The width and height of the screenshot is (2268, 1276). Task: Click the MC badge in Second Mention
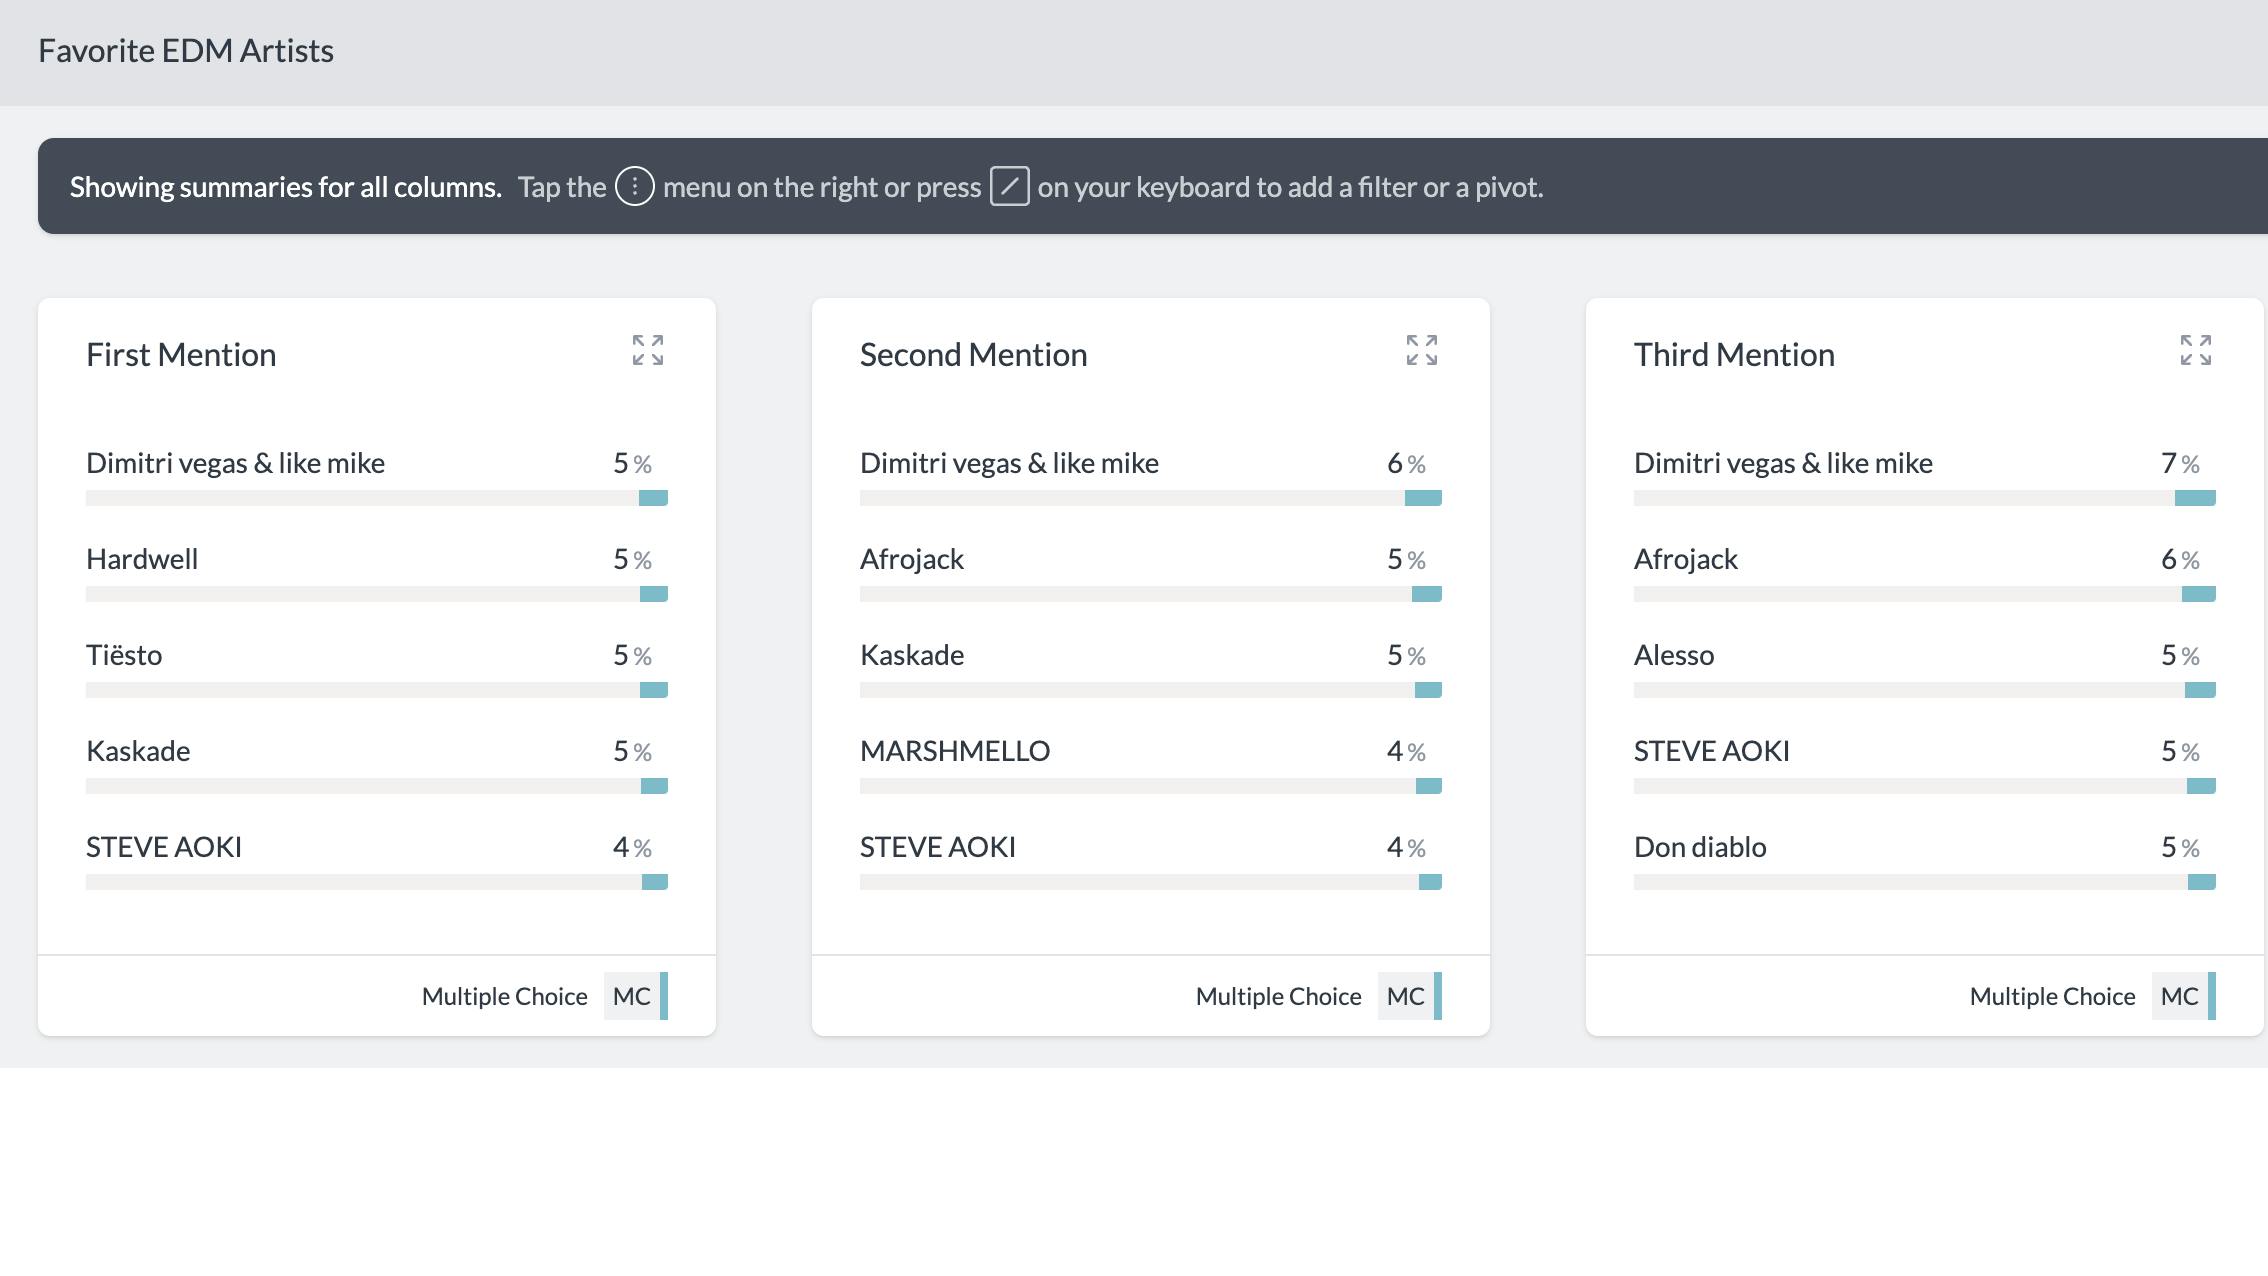(1405, 996)
